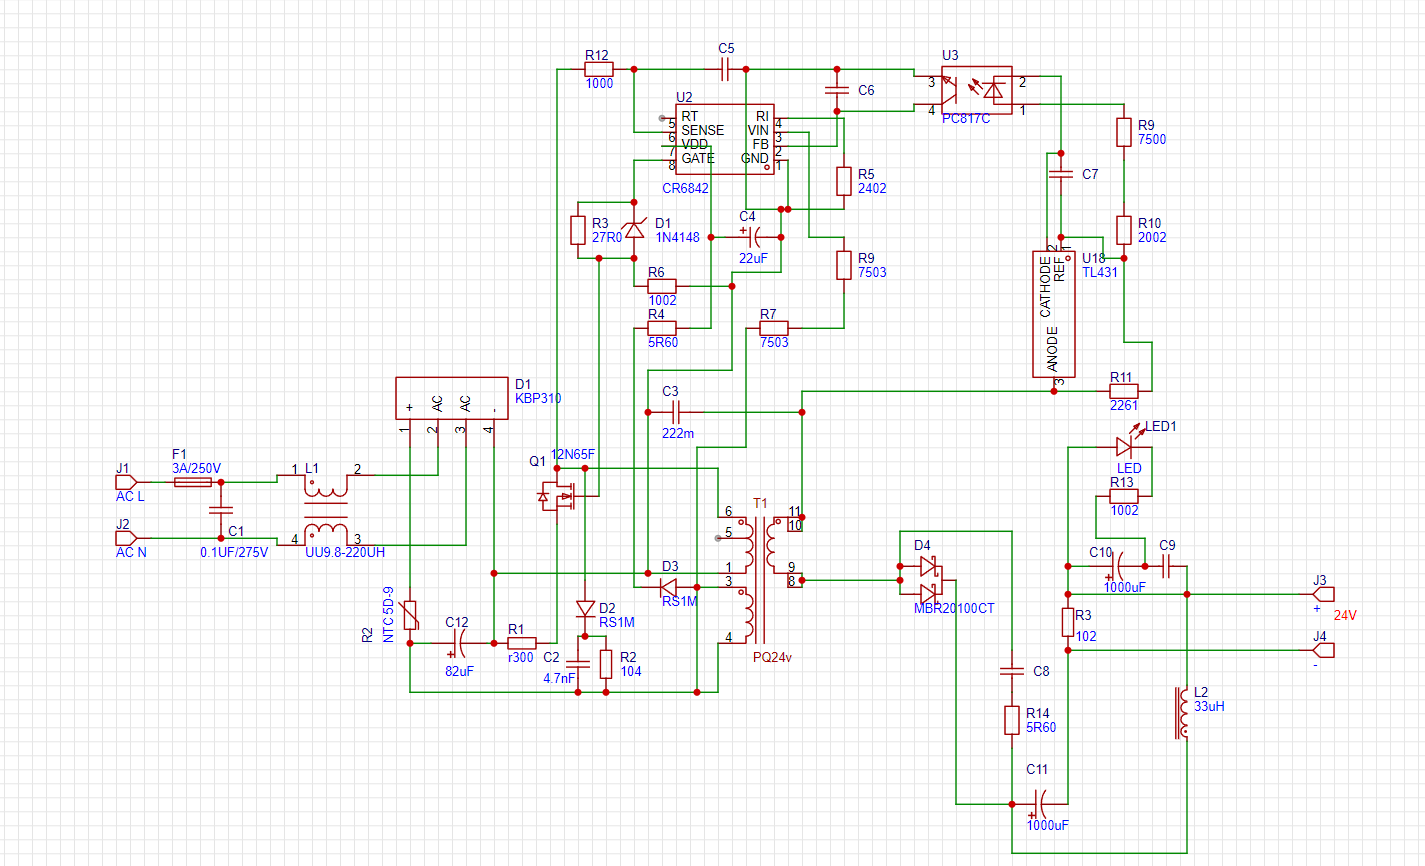Select the C8 capacitor symbol
Image resolution: width=1425 pixels, height=866 pixels.
[x=1012, y=671]
